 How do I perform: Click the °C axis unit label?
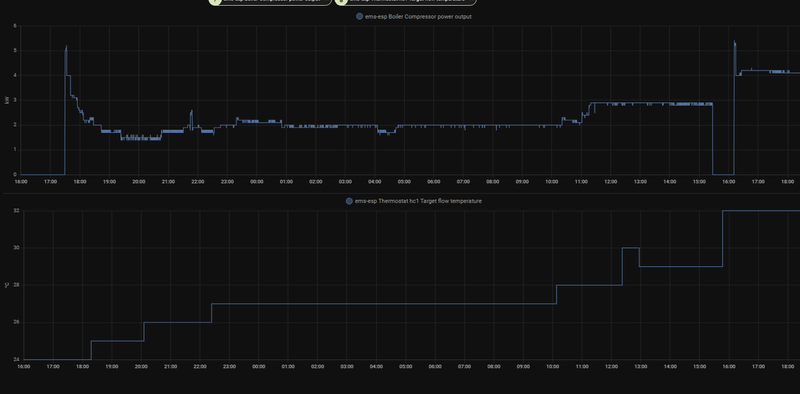click(7, 285)
